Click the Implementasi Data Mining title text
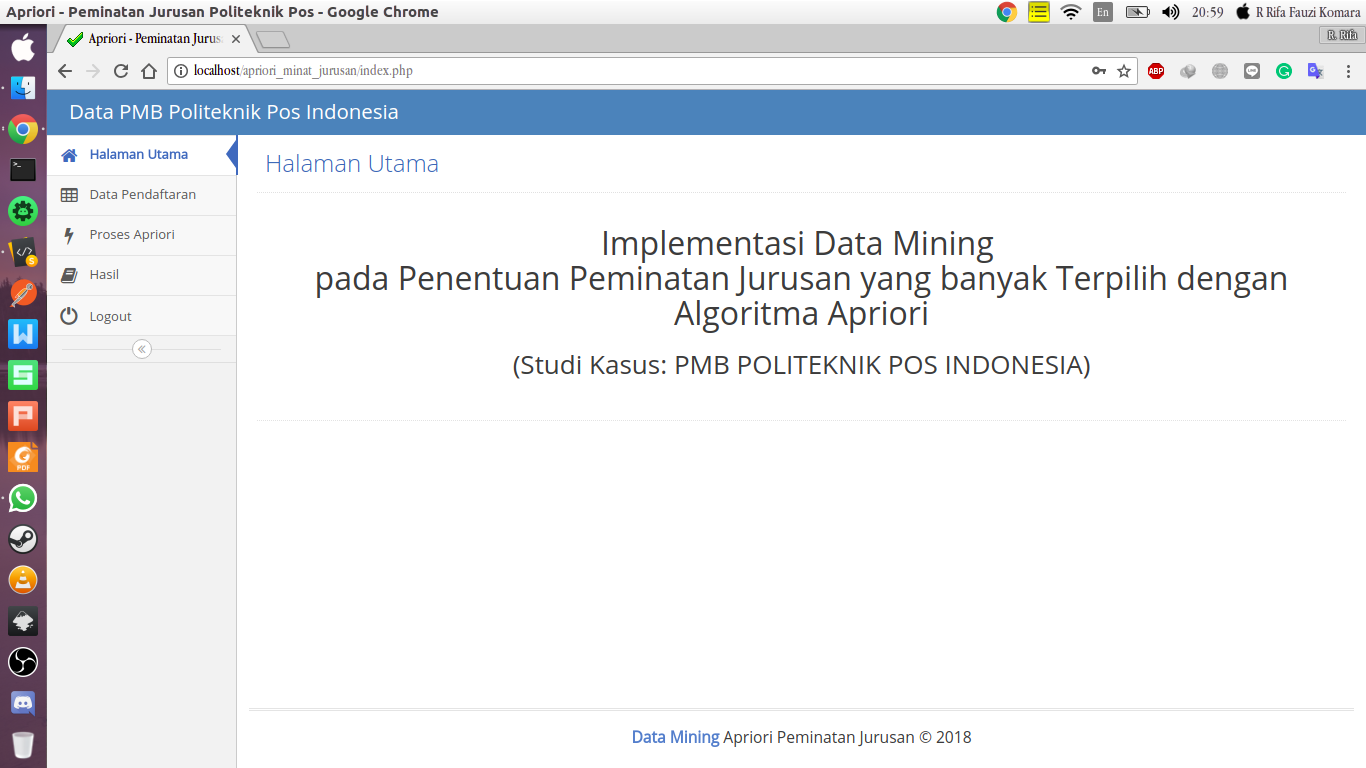 click(x=797, y=243)
